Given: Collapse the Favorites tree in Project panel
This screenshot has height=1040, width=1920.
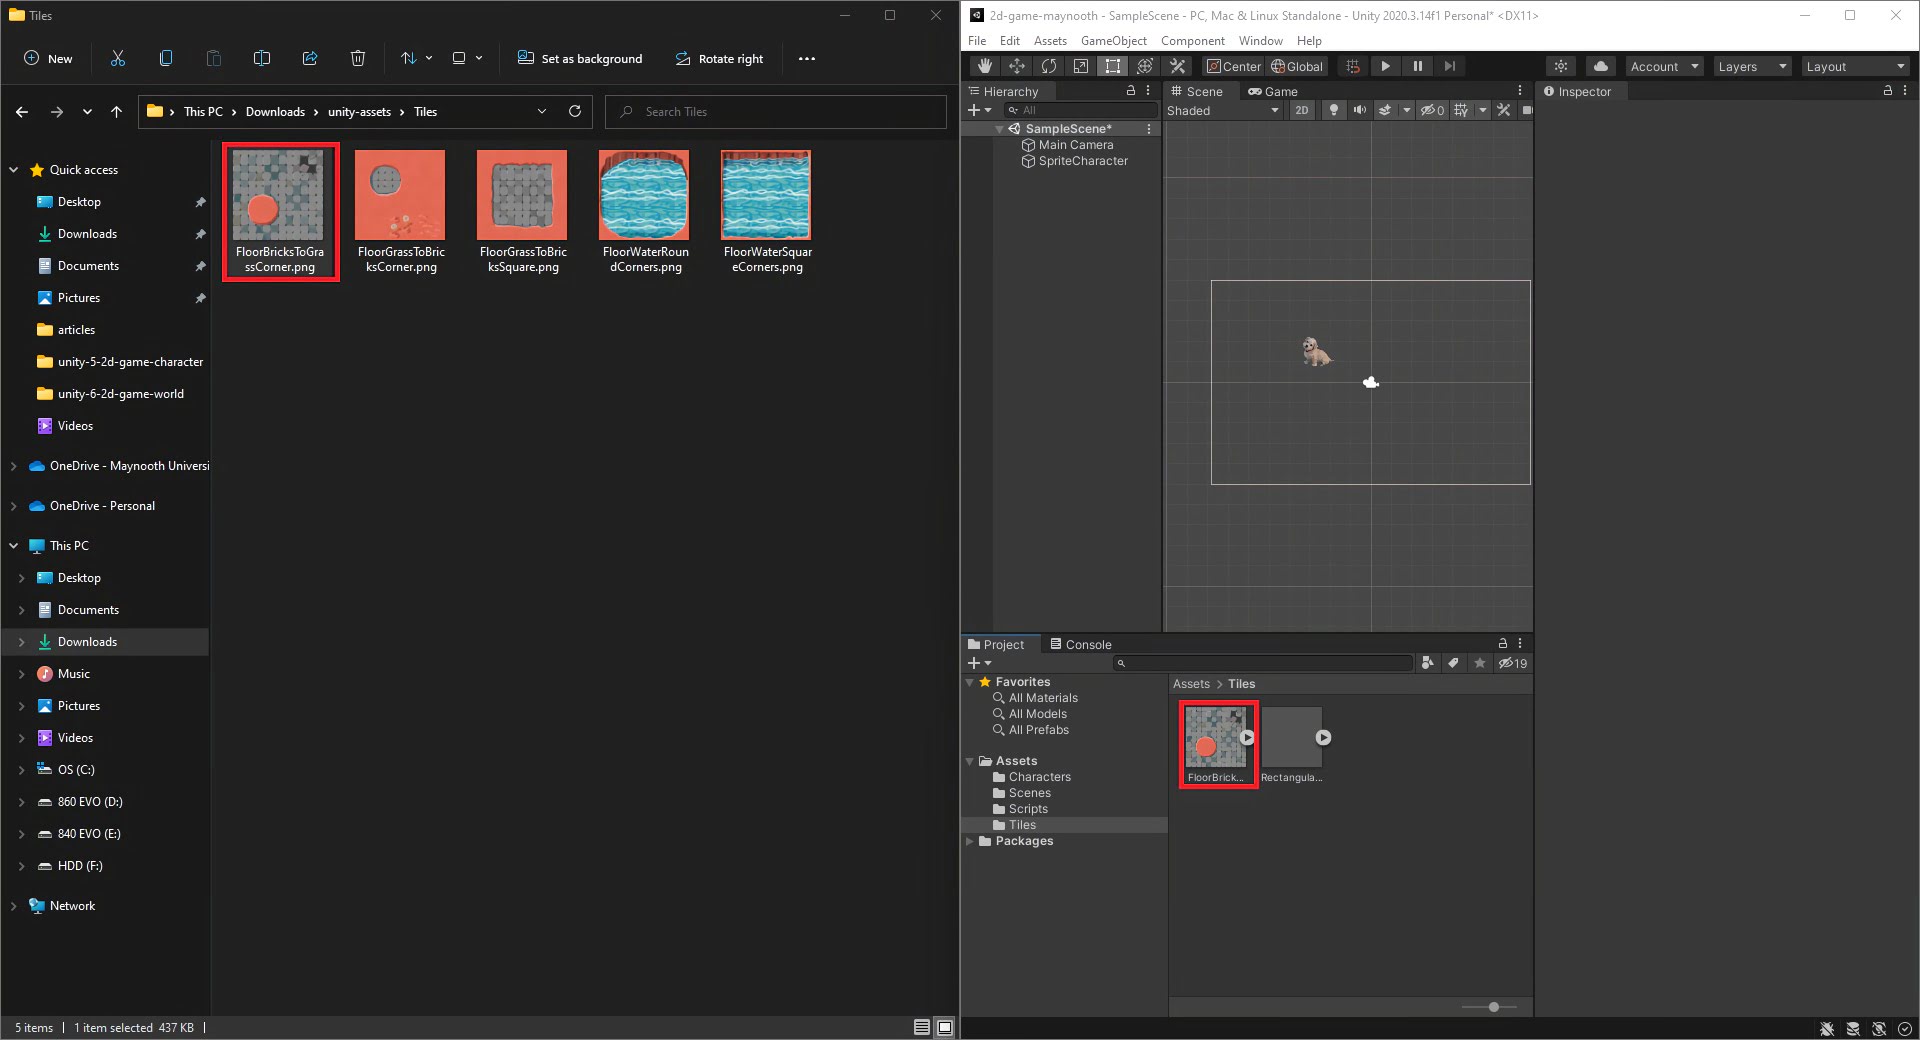Looking at the screenshot, I should click(x=970, y=682).
